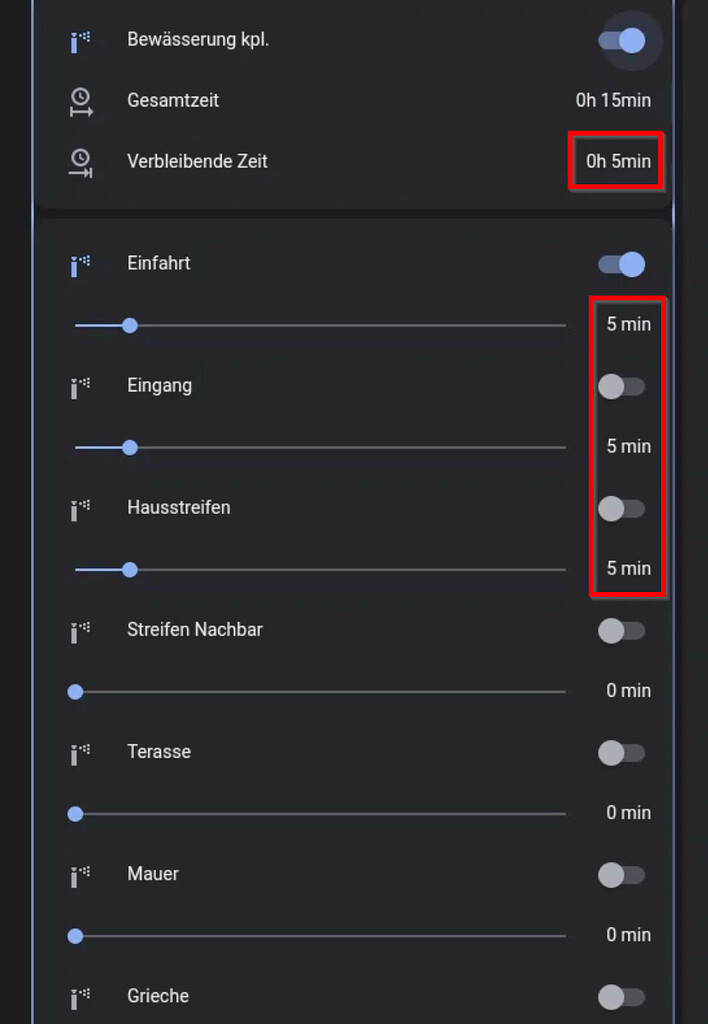Click the Streifen Nachbar irrigation icon
Screen dimensions: 708x1024
tap(79, 630)
